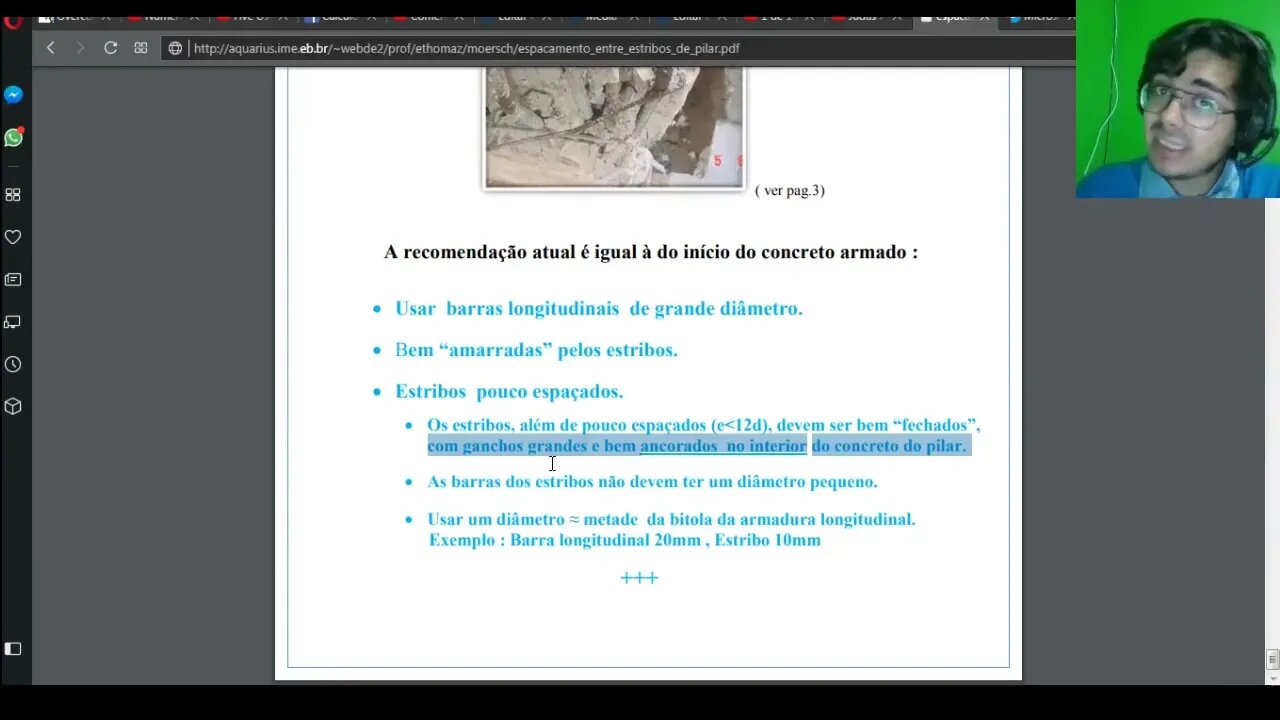Open Speed Dial from the sidebar
Screen dimensions: 1280x720
pos(13,195)
